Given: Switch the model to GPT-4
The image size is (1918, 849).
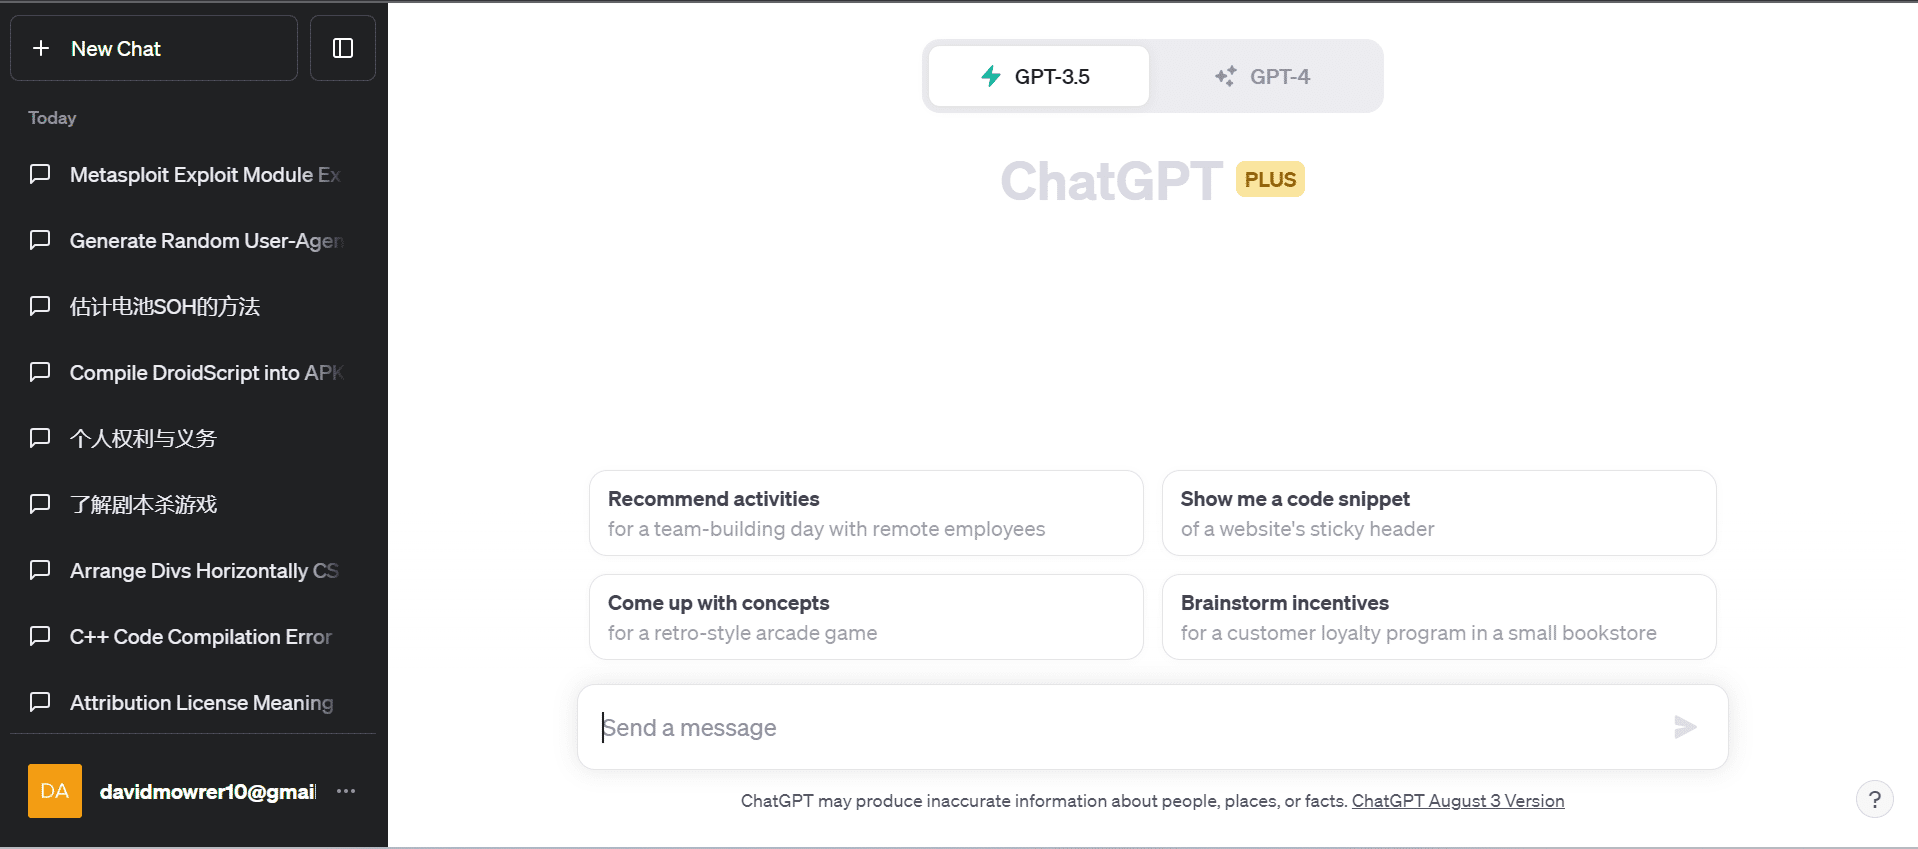Looking at the screenshot, I should [x=1264, y=76].
